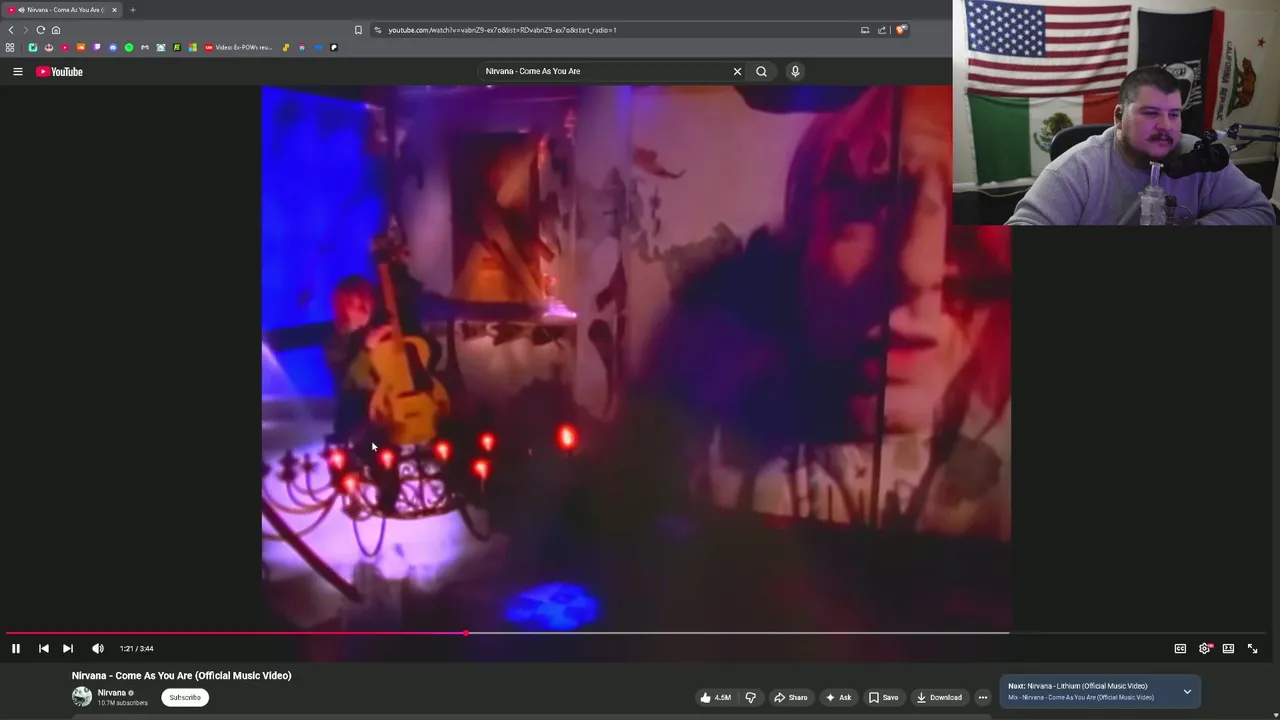Open the red YouTube bookmark
1280x720 pixels.
[x=65, y=47]
